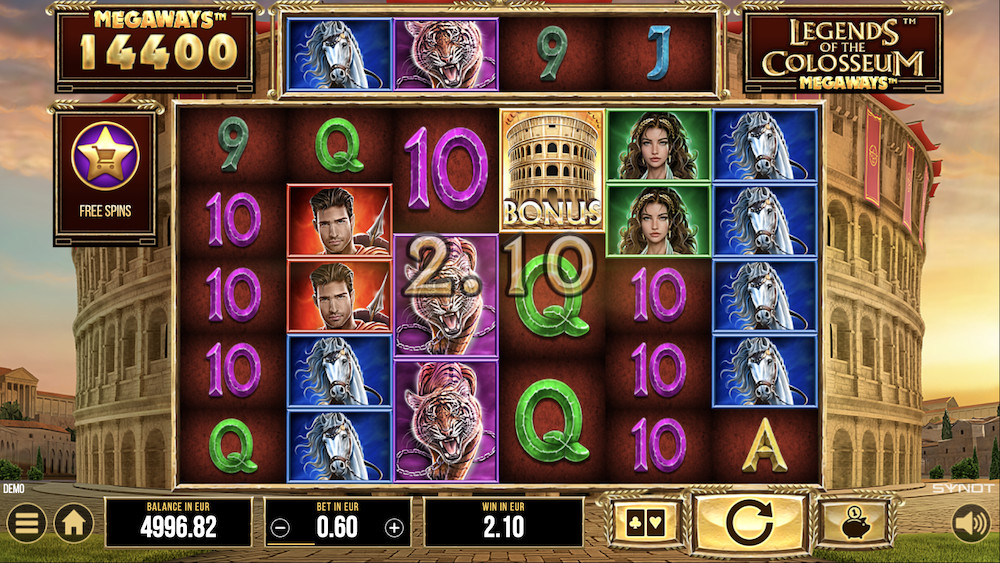The image size is (1000, 563).
Task: Spin the reels with the circular arrow
Action: 750,523
